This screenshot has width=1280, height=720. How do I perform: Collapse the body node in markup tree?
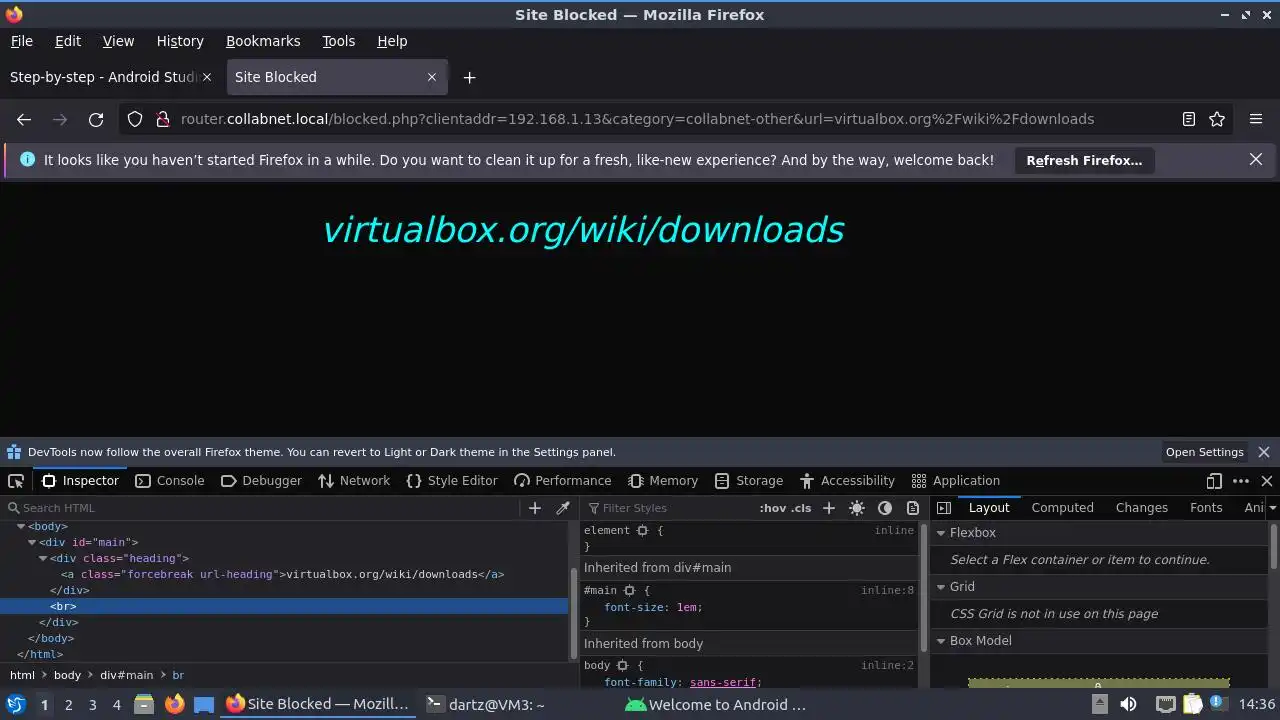point(21,526)
